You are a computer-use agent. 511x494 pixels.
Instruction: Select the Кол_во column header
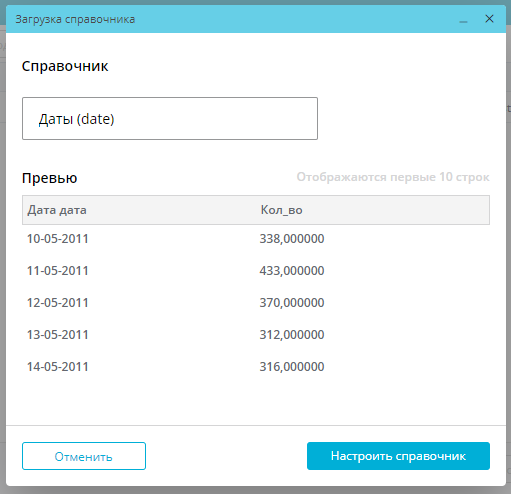pyautogui.click(x=281, y=210)
